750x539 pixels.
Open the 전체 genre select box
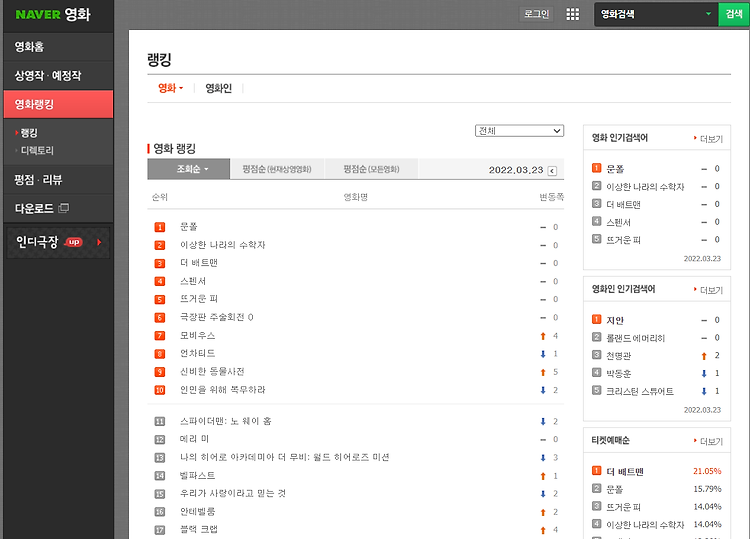[x=519, y=131]
